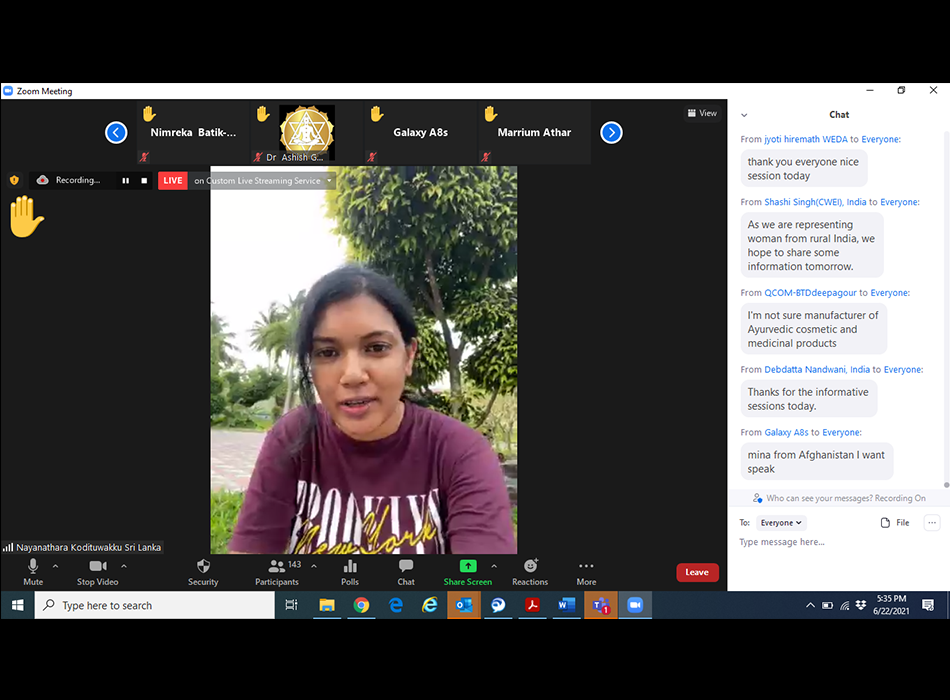Screen dimensions: 950x700
Task: Collapse Chat panel chevron
Action: [x=744, y=115]
